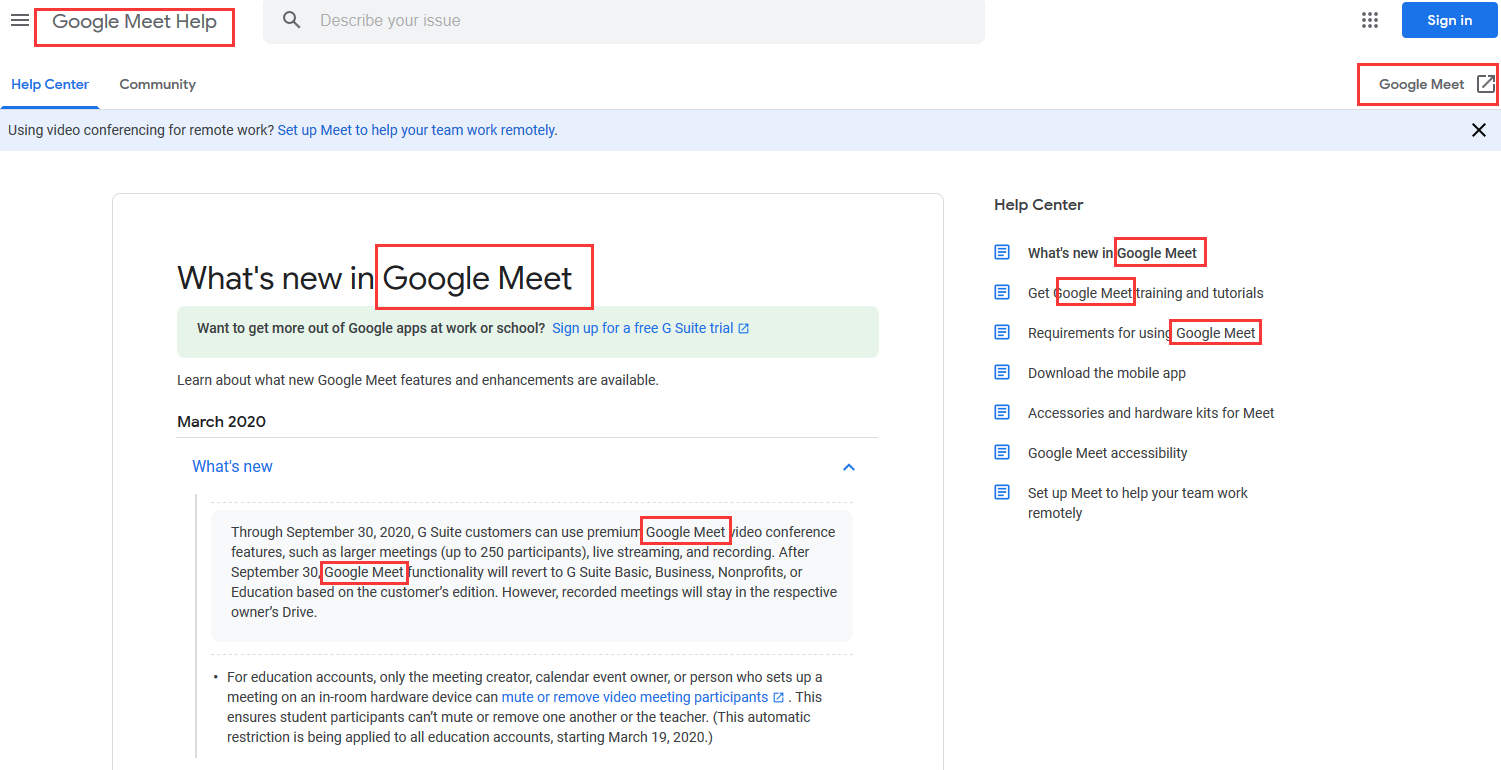Click the March 2020 heading
The height and width of the screenshot is (770, 1501).
tap(221, 421)
